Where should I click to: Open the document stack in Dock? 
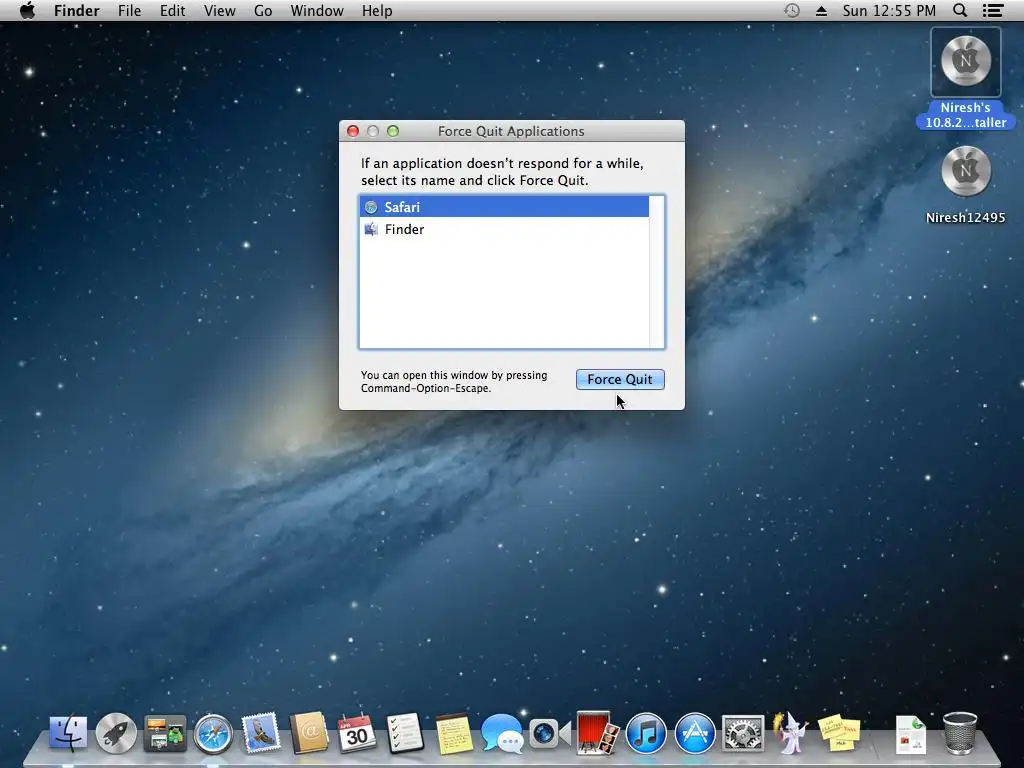(911, 734)
